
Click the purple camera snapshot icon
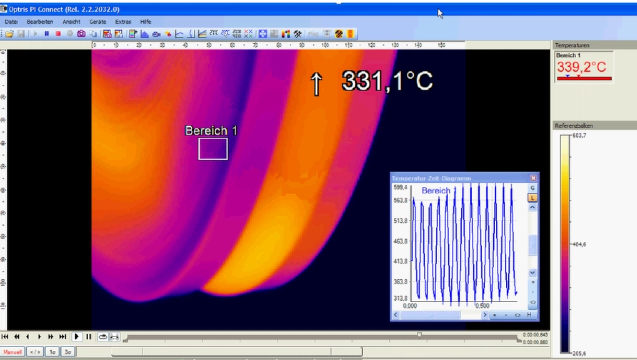coord(81,34)
